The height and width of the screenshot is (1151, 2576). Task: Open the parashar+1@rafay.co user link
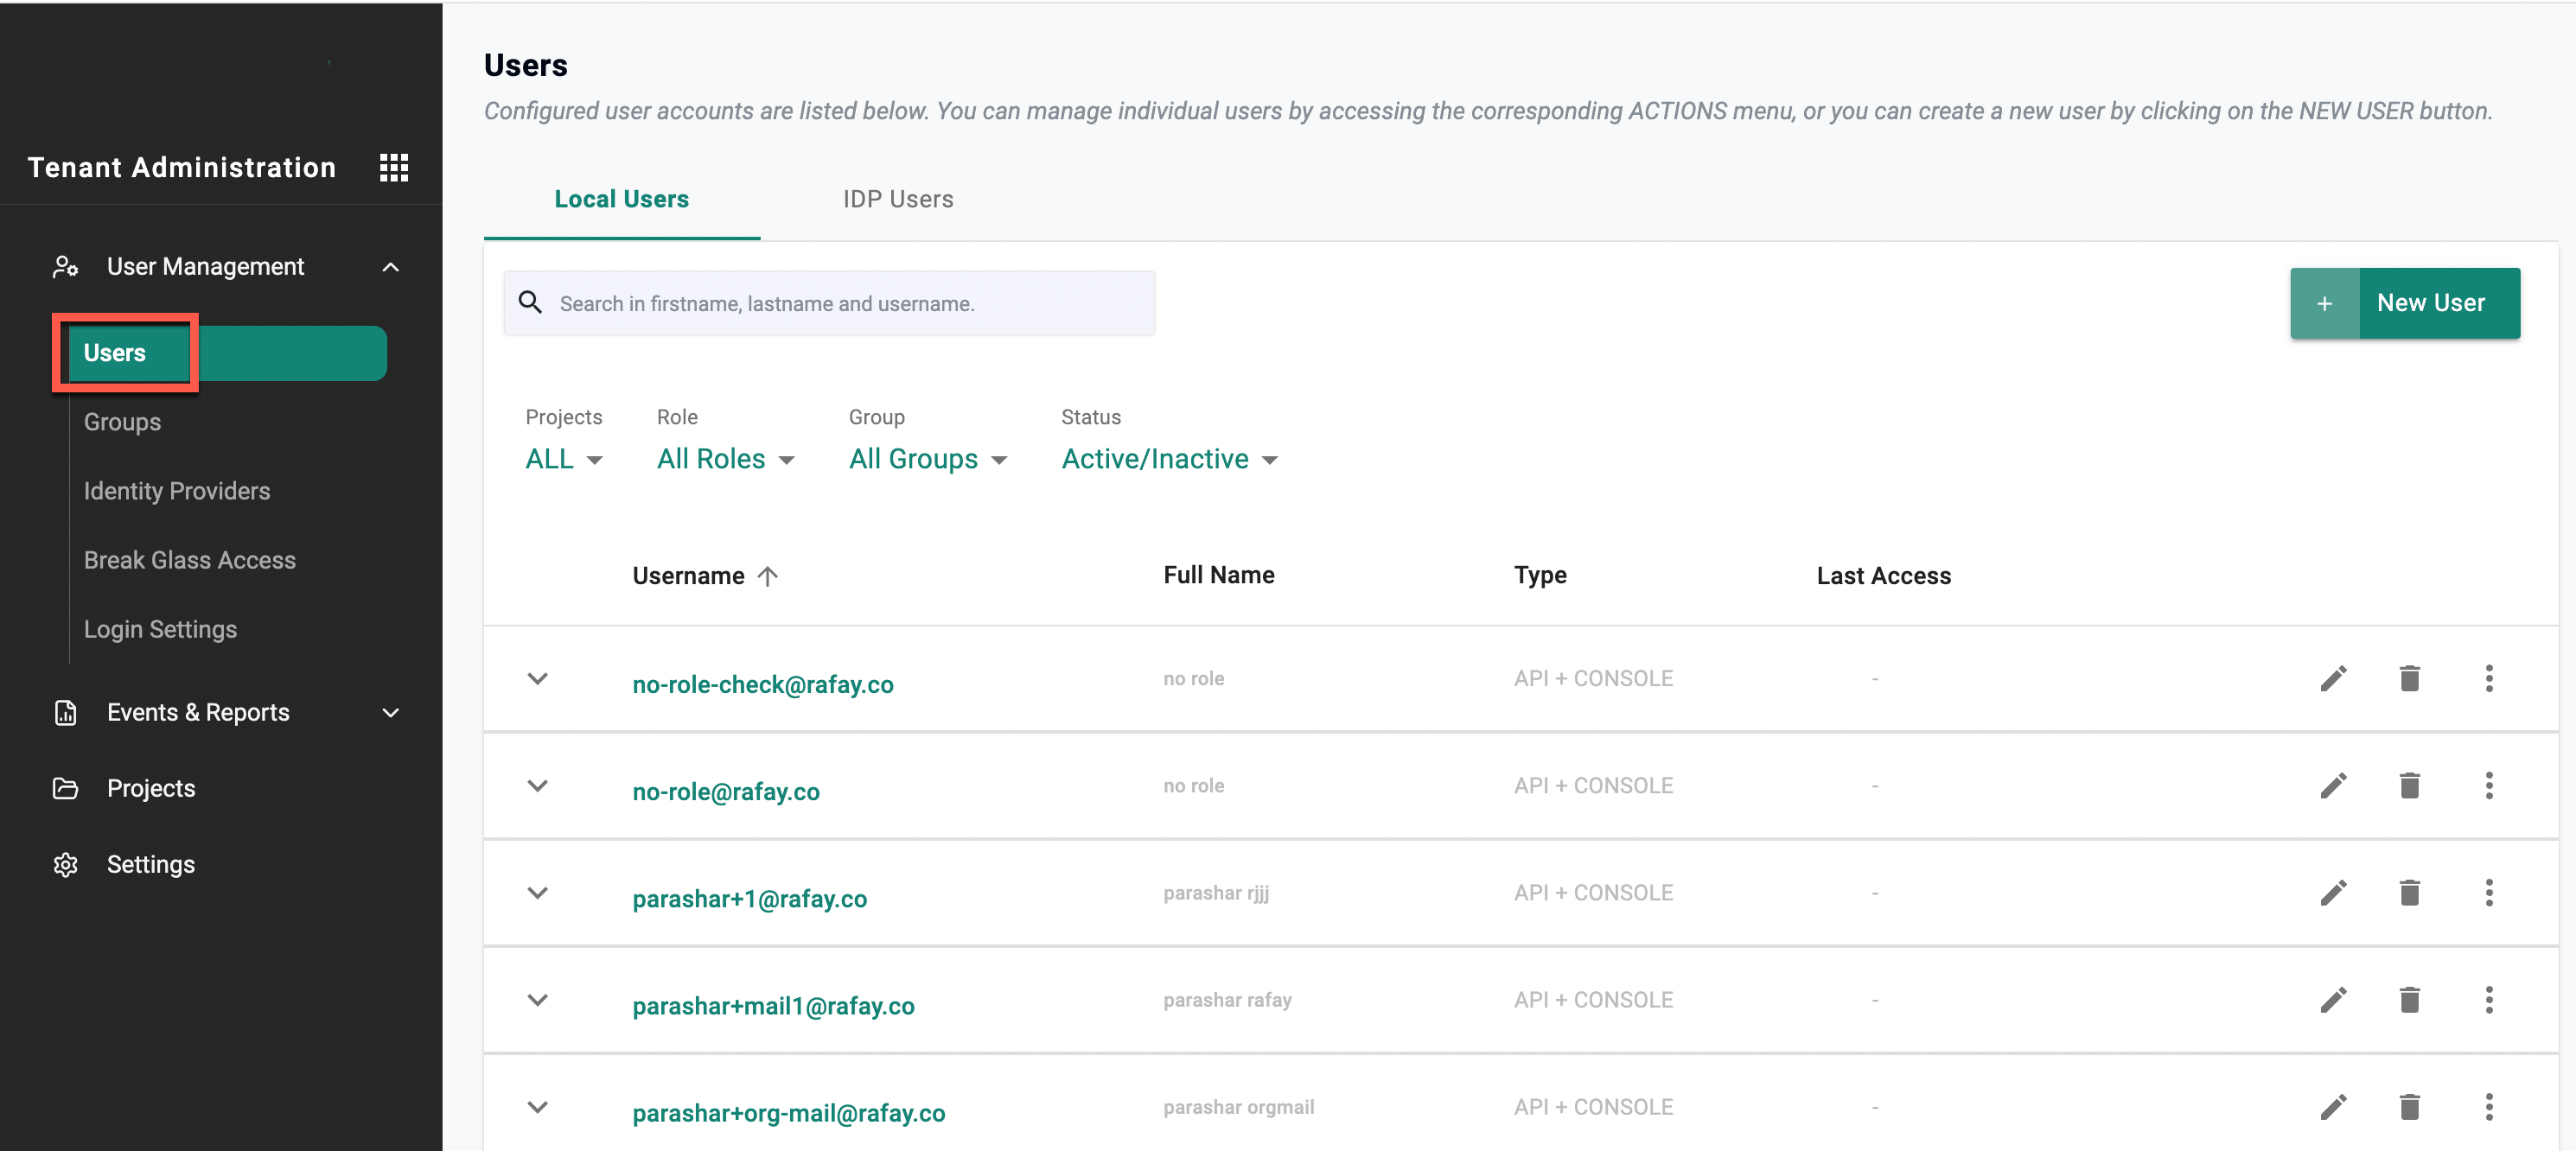(749, 899)
